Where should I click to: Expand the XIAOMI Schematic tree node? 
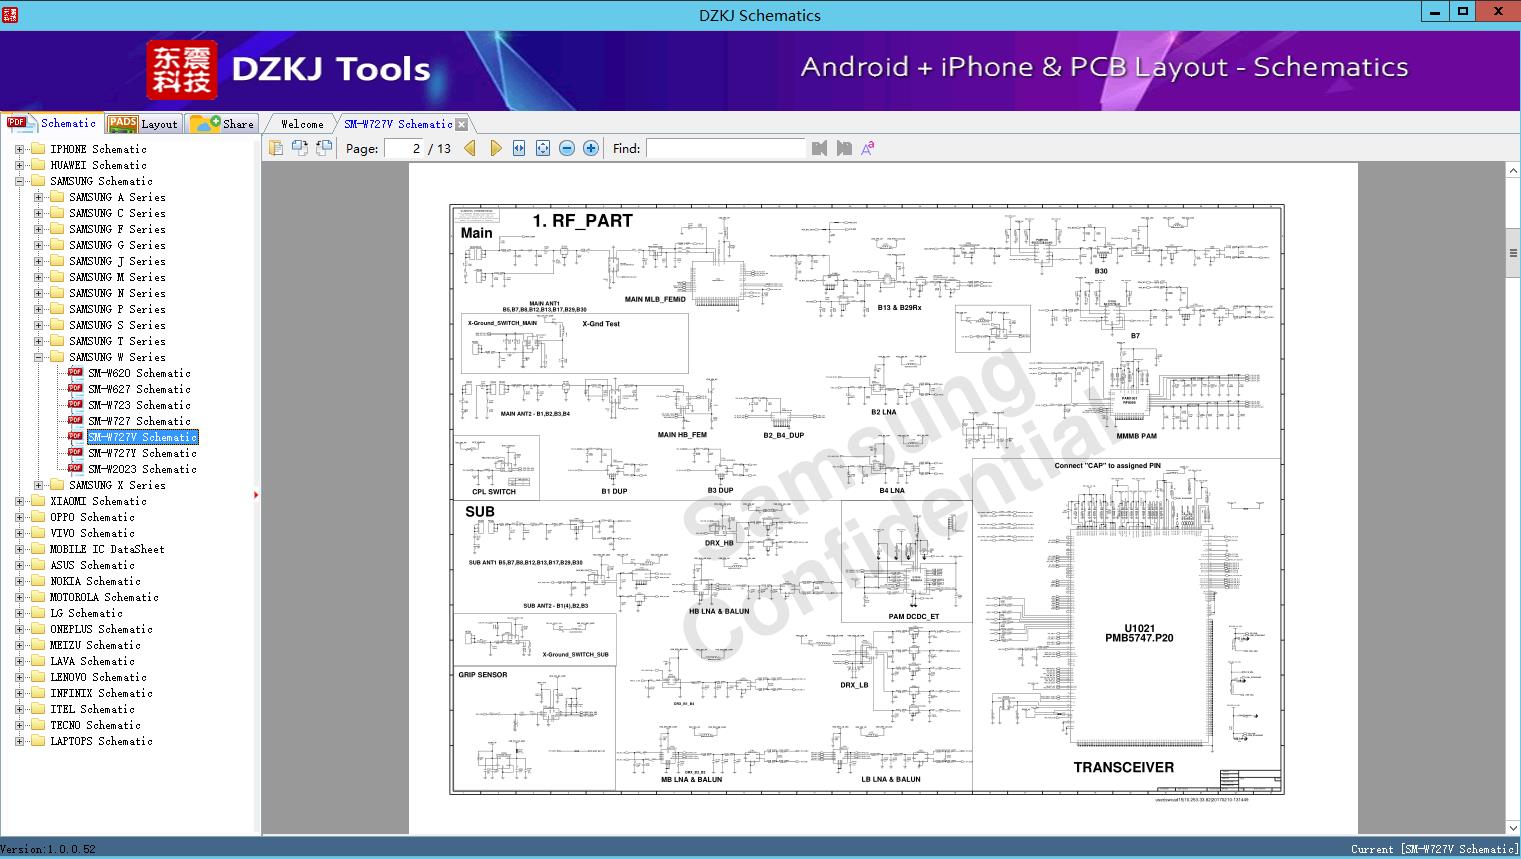pyautogui.click(x=19, y=501)
